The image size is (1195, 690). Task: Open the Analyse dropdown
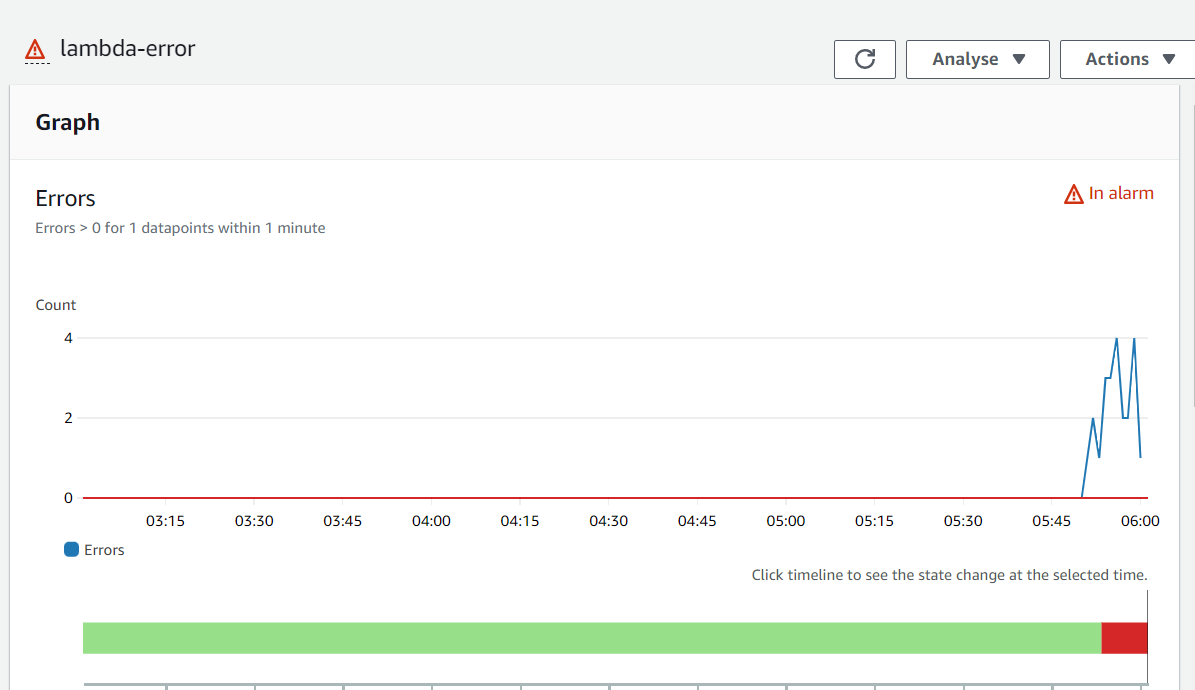click(x=977, y=59)
